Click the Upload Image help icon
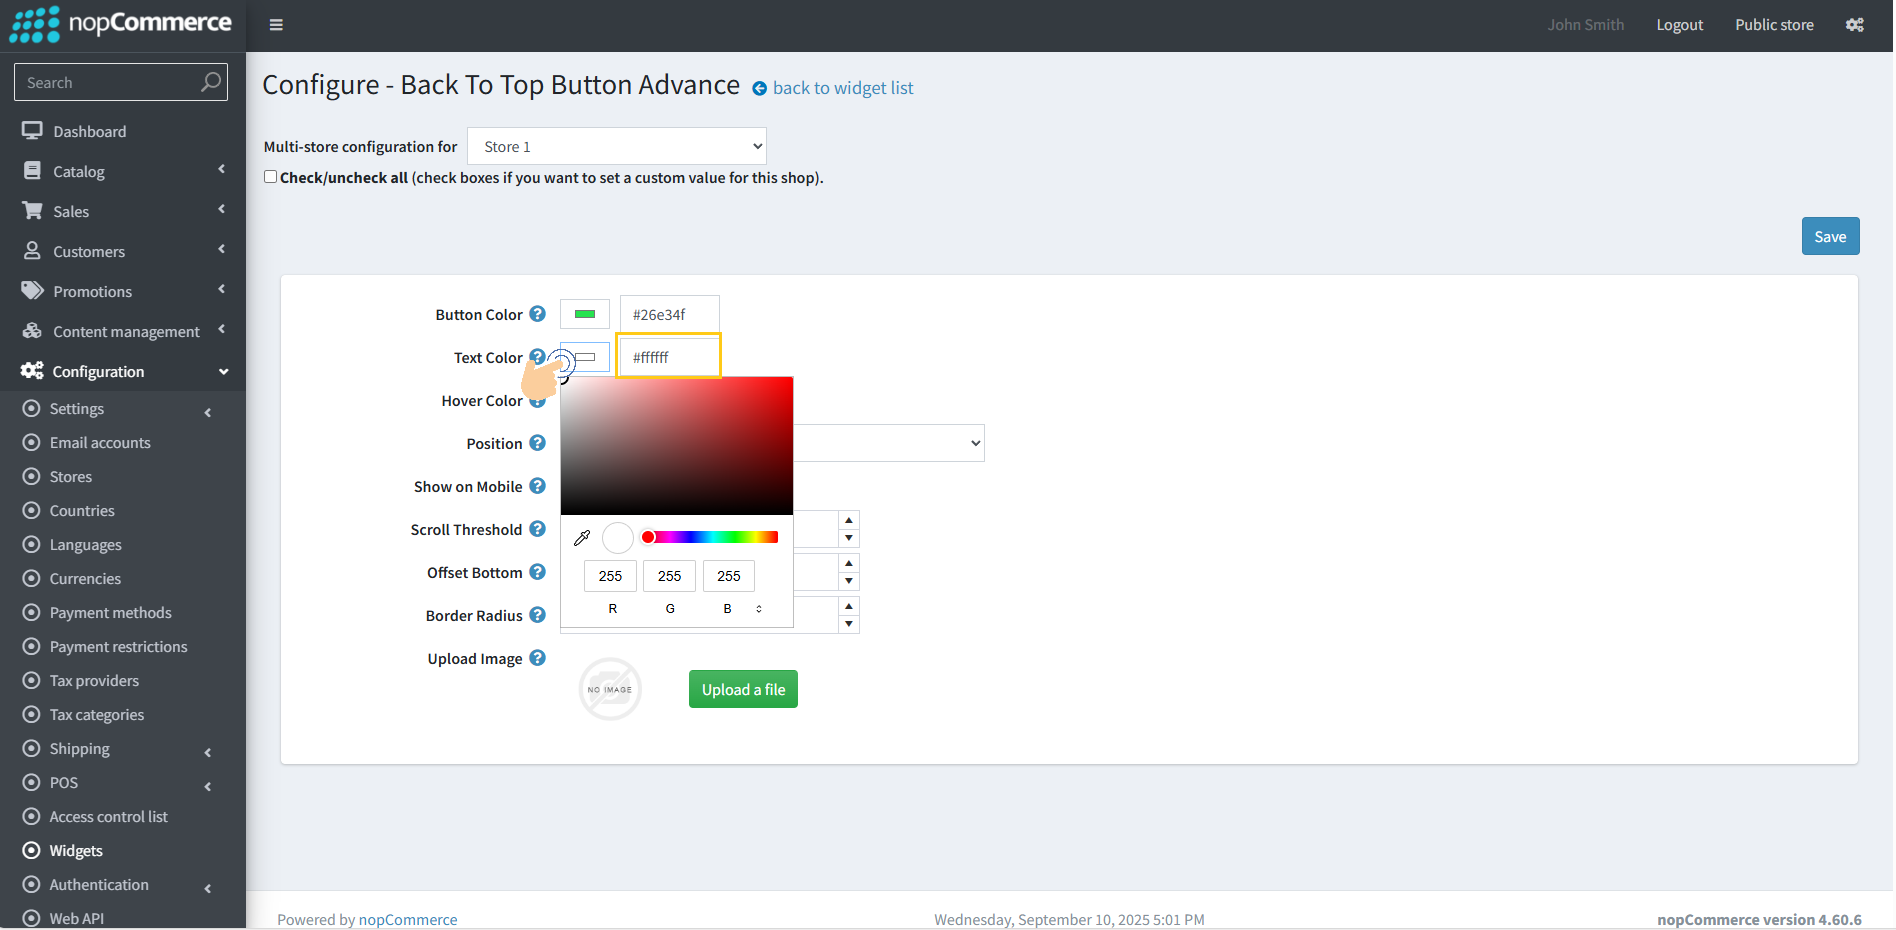This screenshot has width=1896, height=930. [537, 658]
